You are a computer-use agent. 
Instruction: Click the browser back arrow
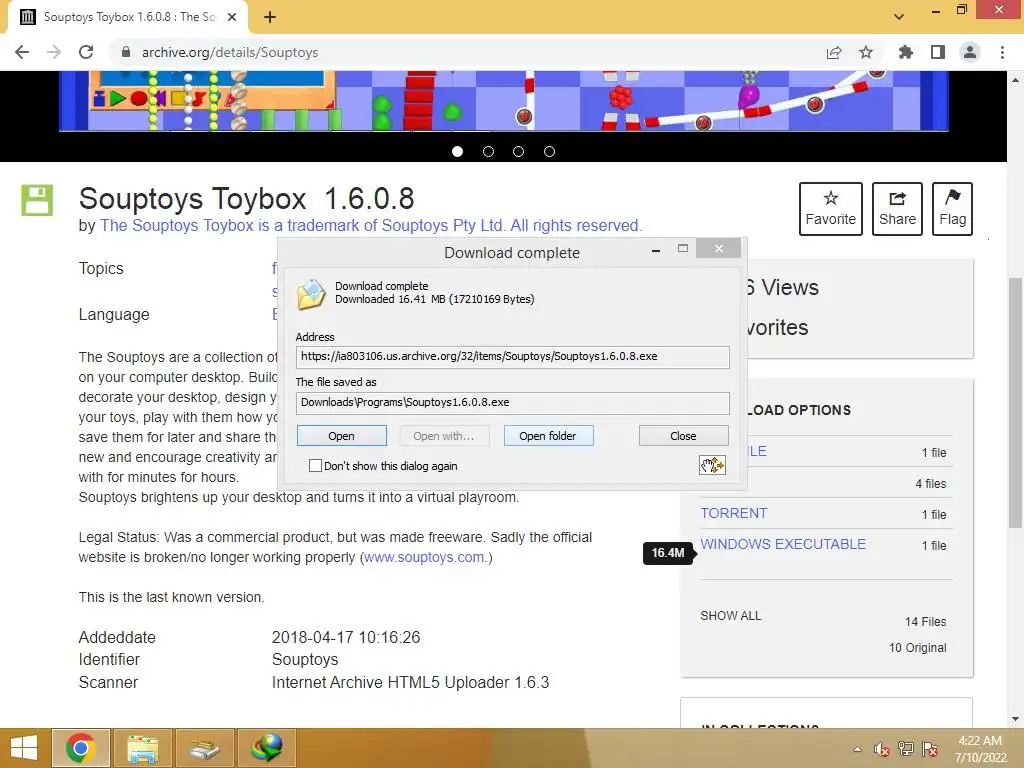[x=22, y=52]
